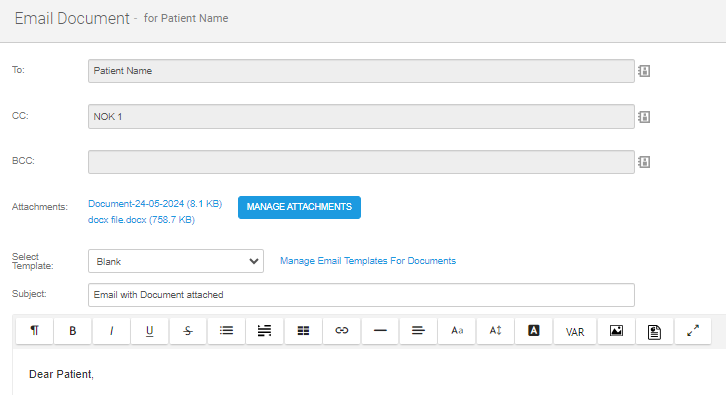Open the text alignment options

[x=418, y=331]
